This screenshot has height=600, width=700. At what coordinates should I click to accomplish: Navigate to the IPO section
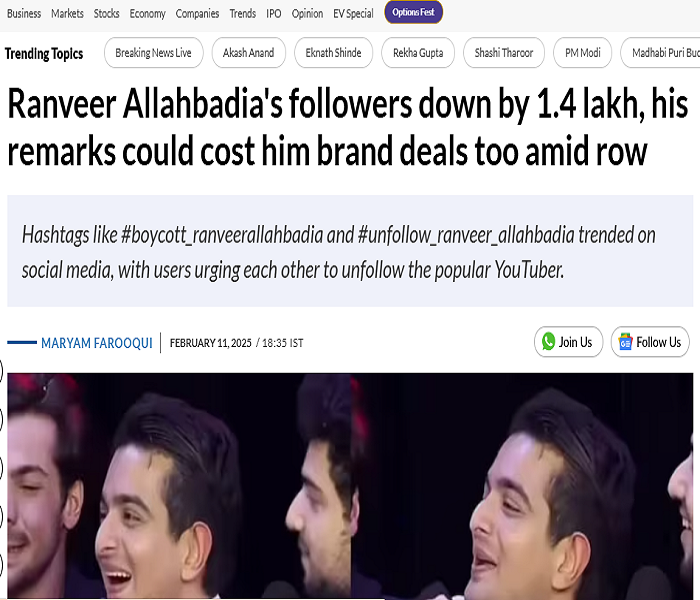(274, 14)
